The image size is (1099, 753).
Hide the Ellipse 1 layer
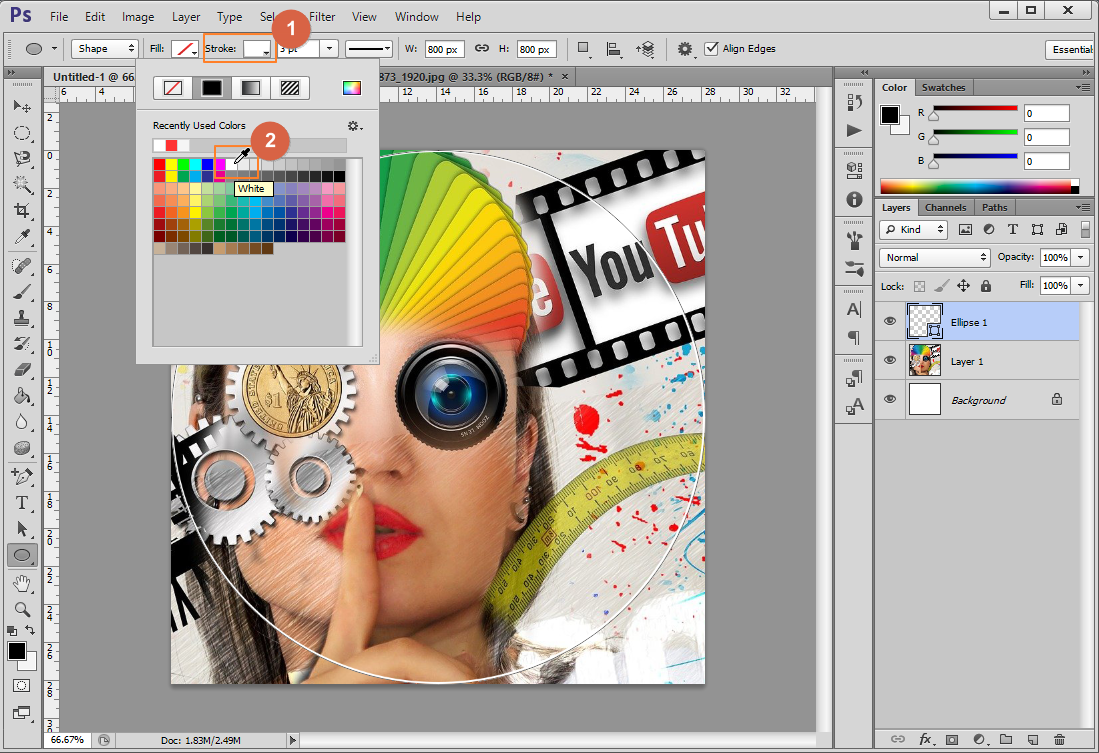pos(889,321)
